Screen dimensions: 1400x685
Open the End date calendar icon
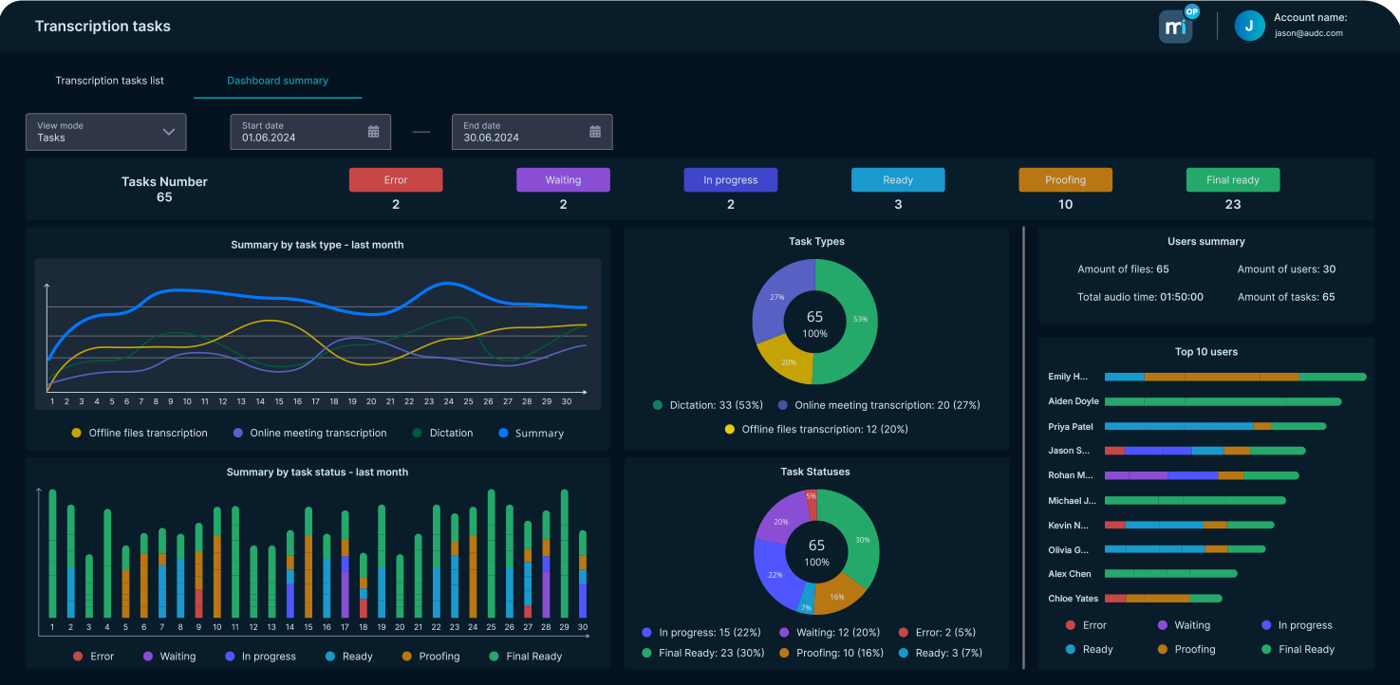click(595, 132)
